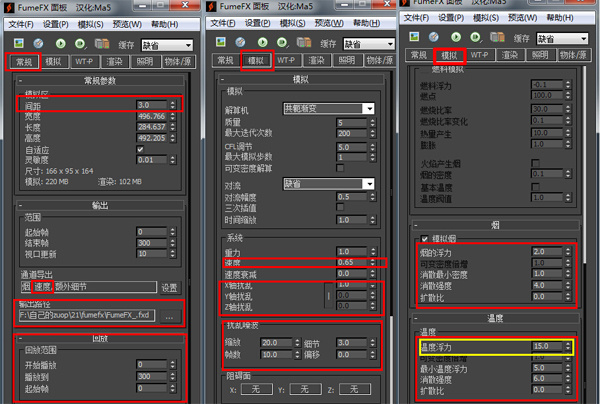Click the FumeFX flame logo in middle title bar
Screen dimensions: 600x404
(212, 7)
